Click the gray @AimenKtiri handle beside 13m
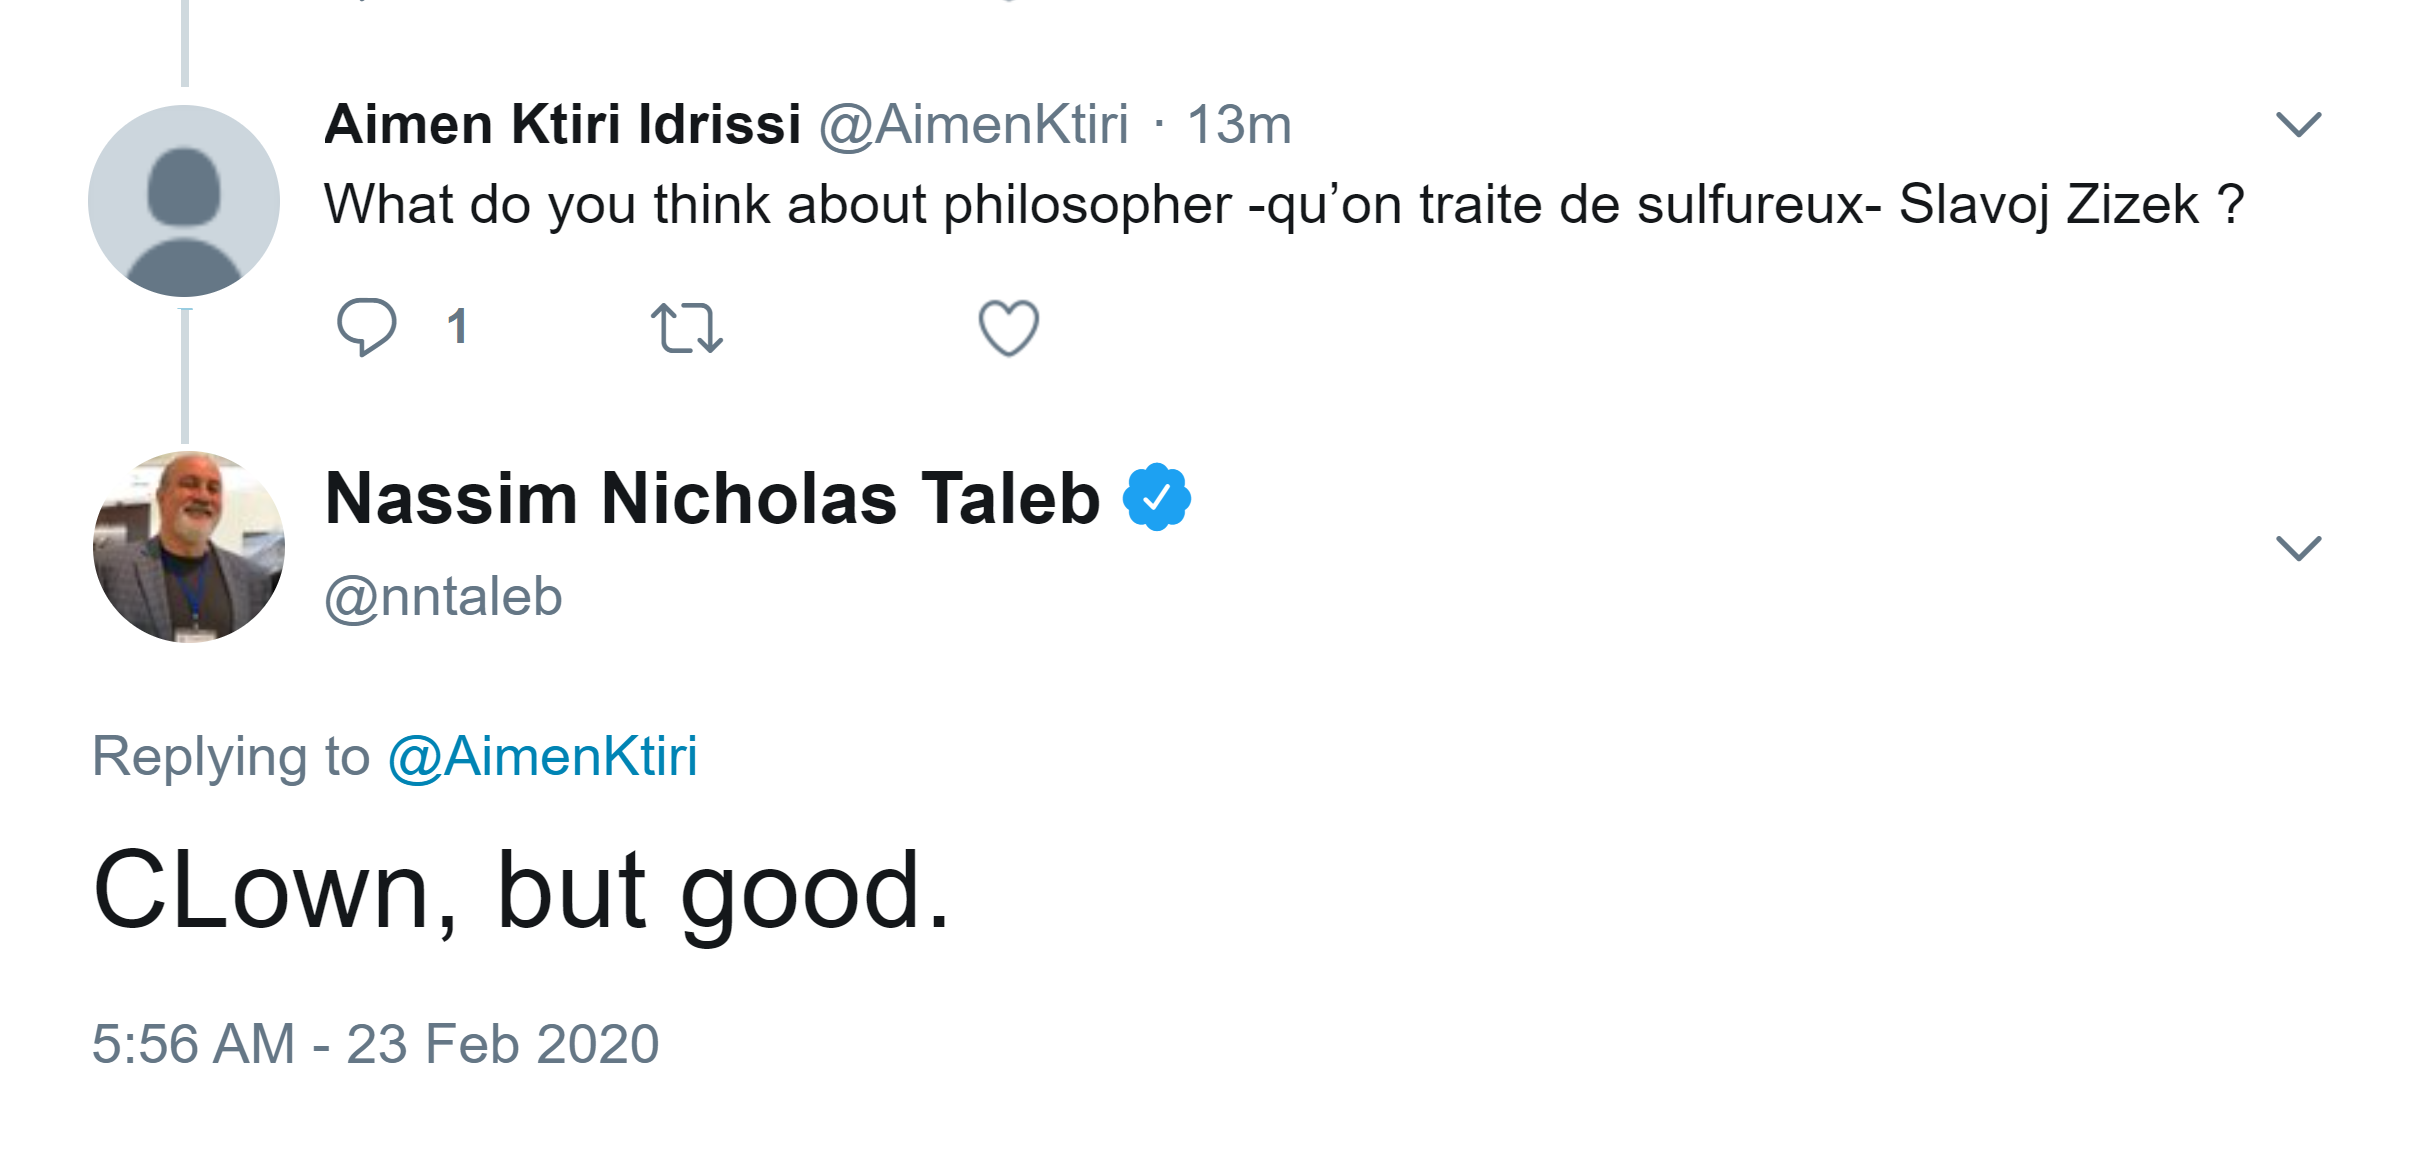2425x1170 pixels. coord(973,125)
